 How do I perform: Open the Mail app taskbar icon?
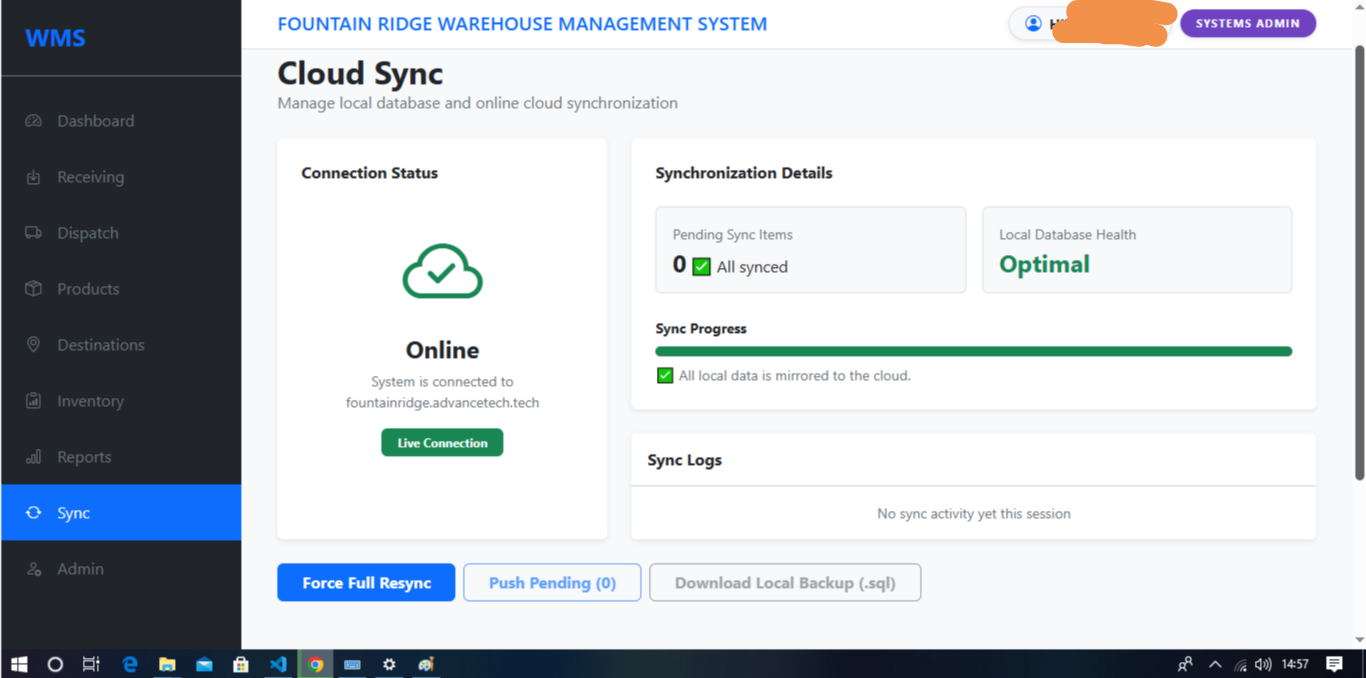coord(204,664)
